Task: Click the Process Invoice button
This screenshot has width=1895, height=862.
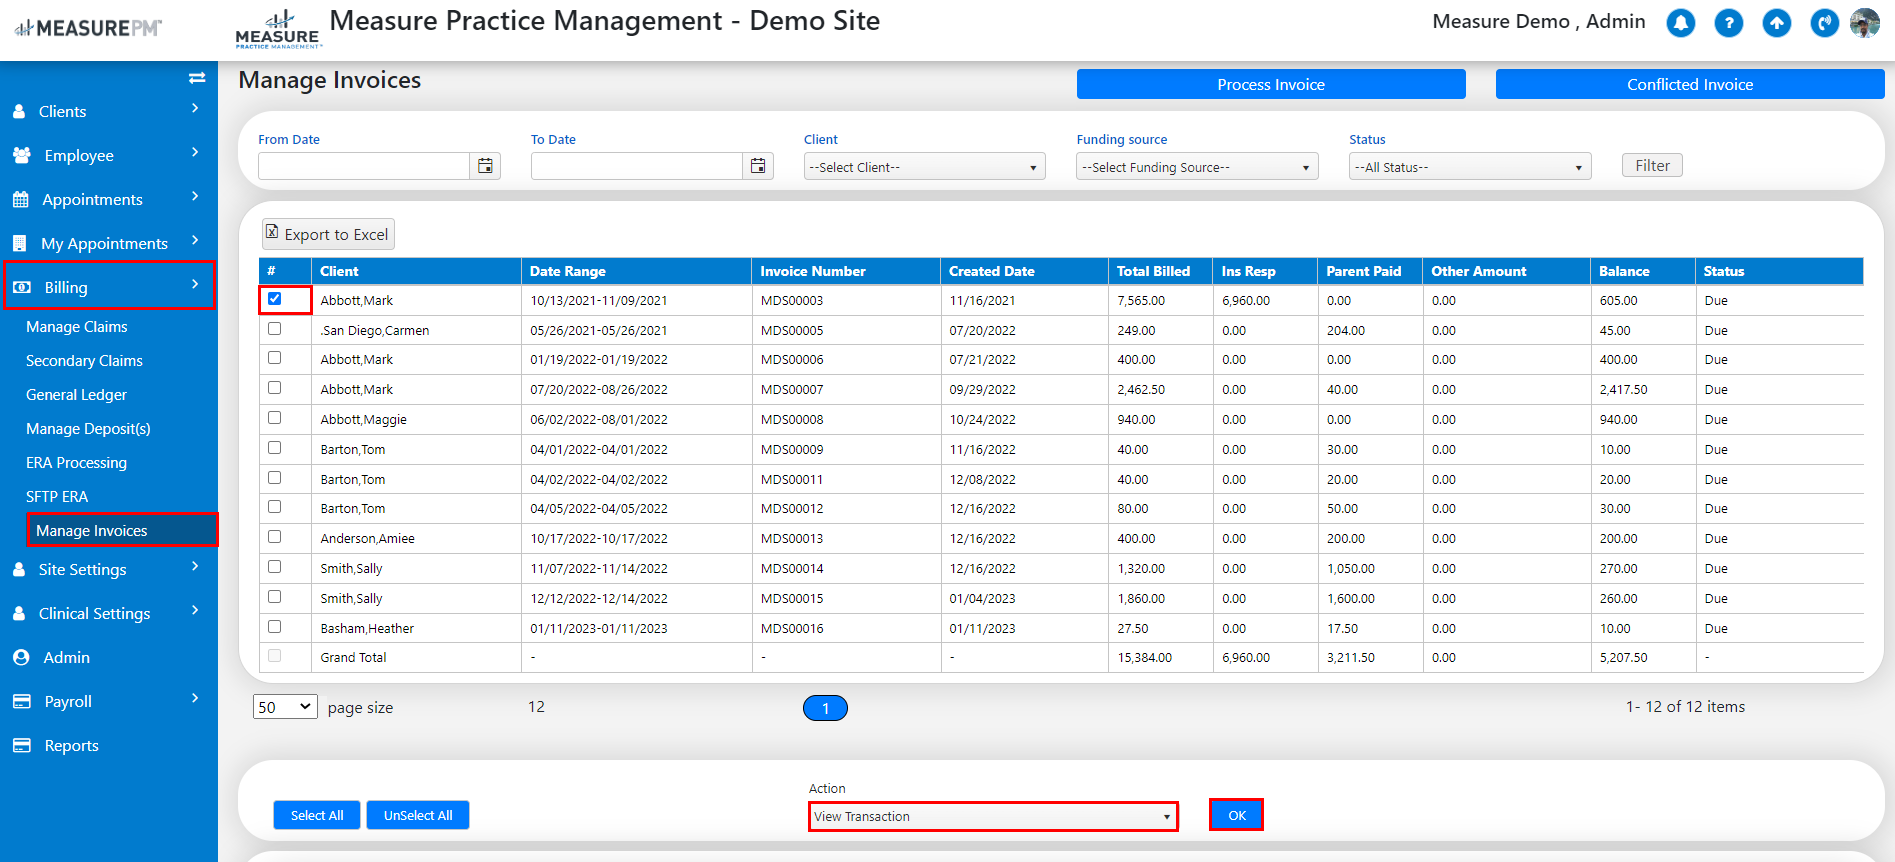Action: click(x=1271, y=84)
